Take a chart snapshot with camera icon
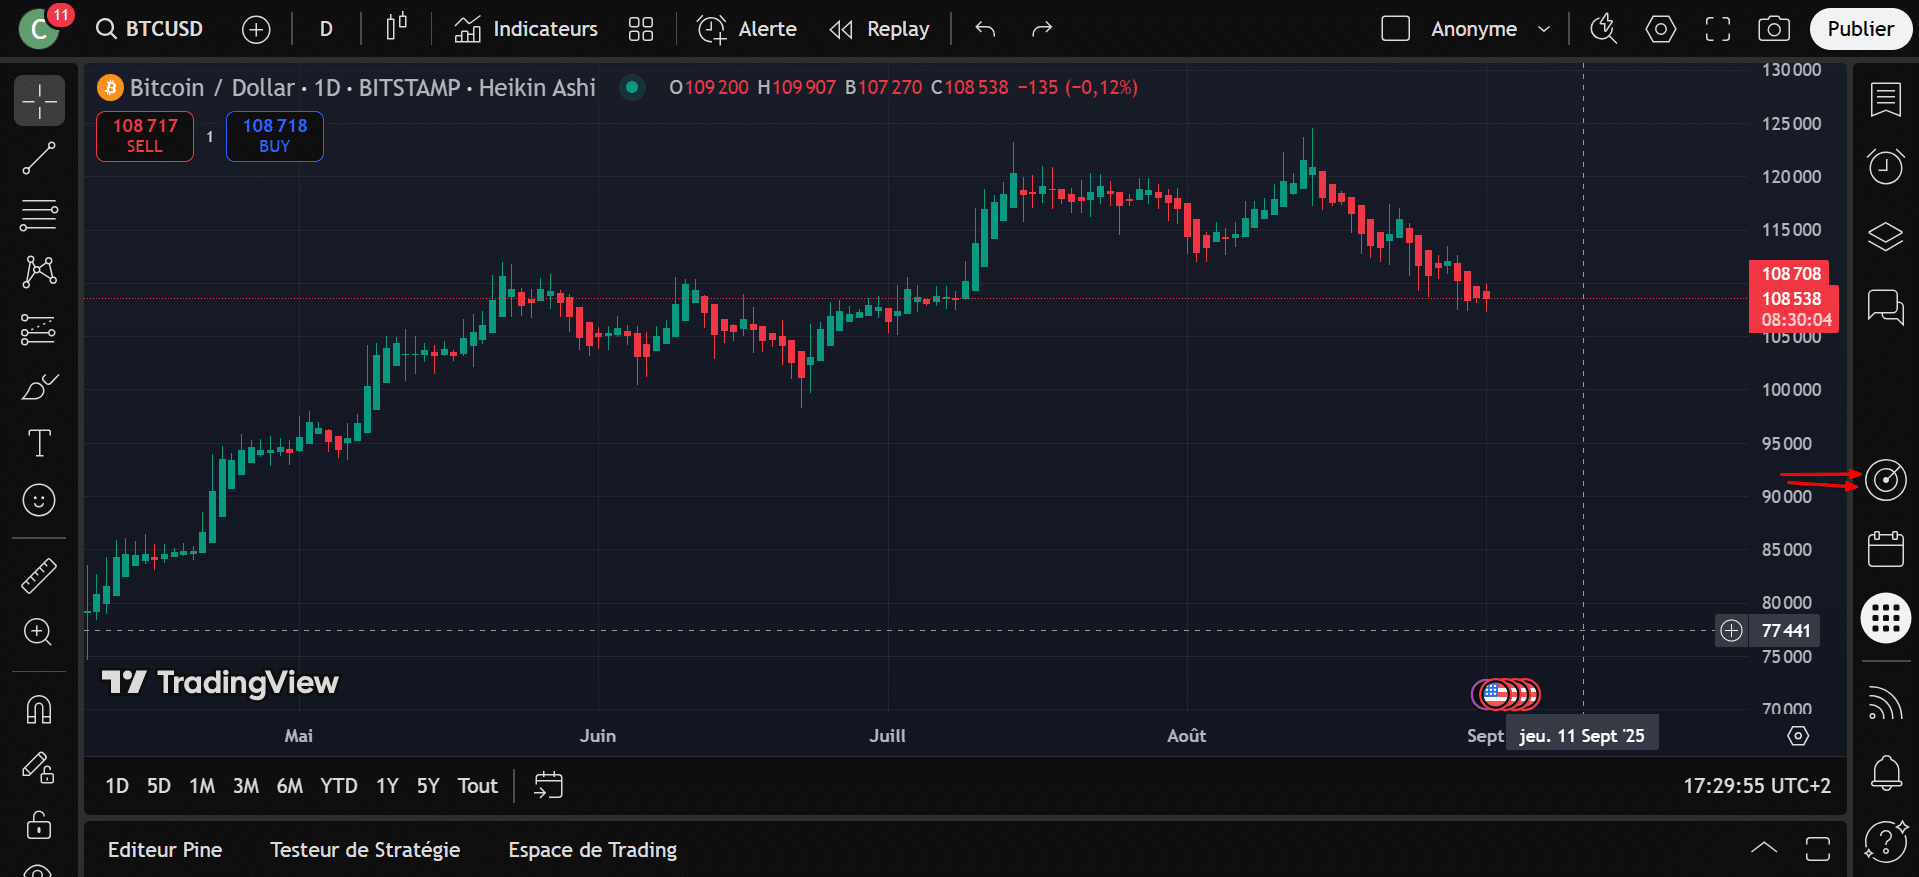 point(1773,29)
